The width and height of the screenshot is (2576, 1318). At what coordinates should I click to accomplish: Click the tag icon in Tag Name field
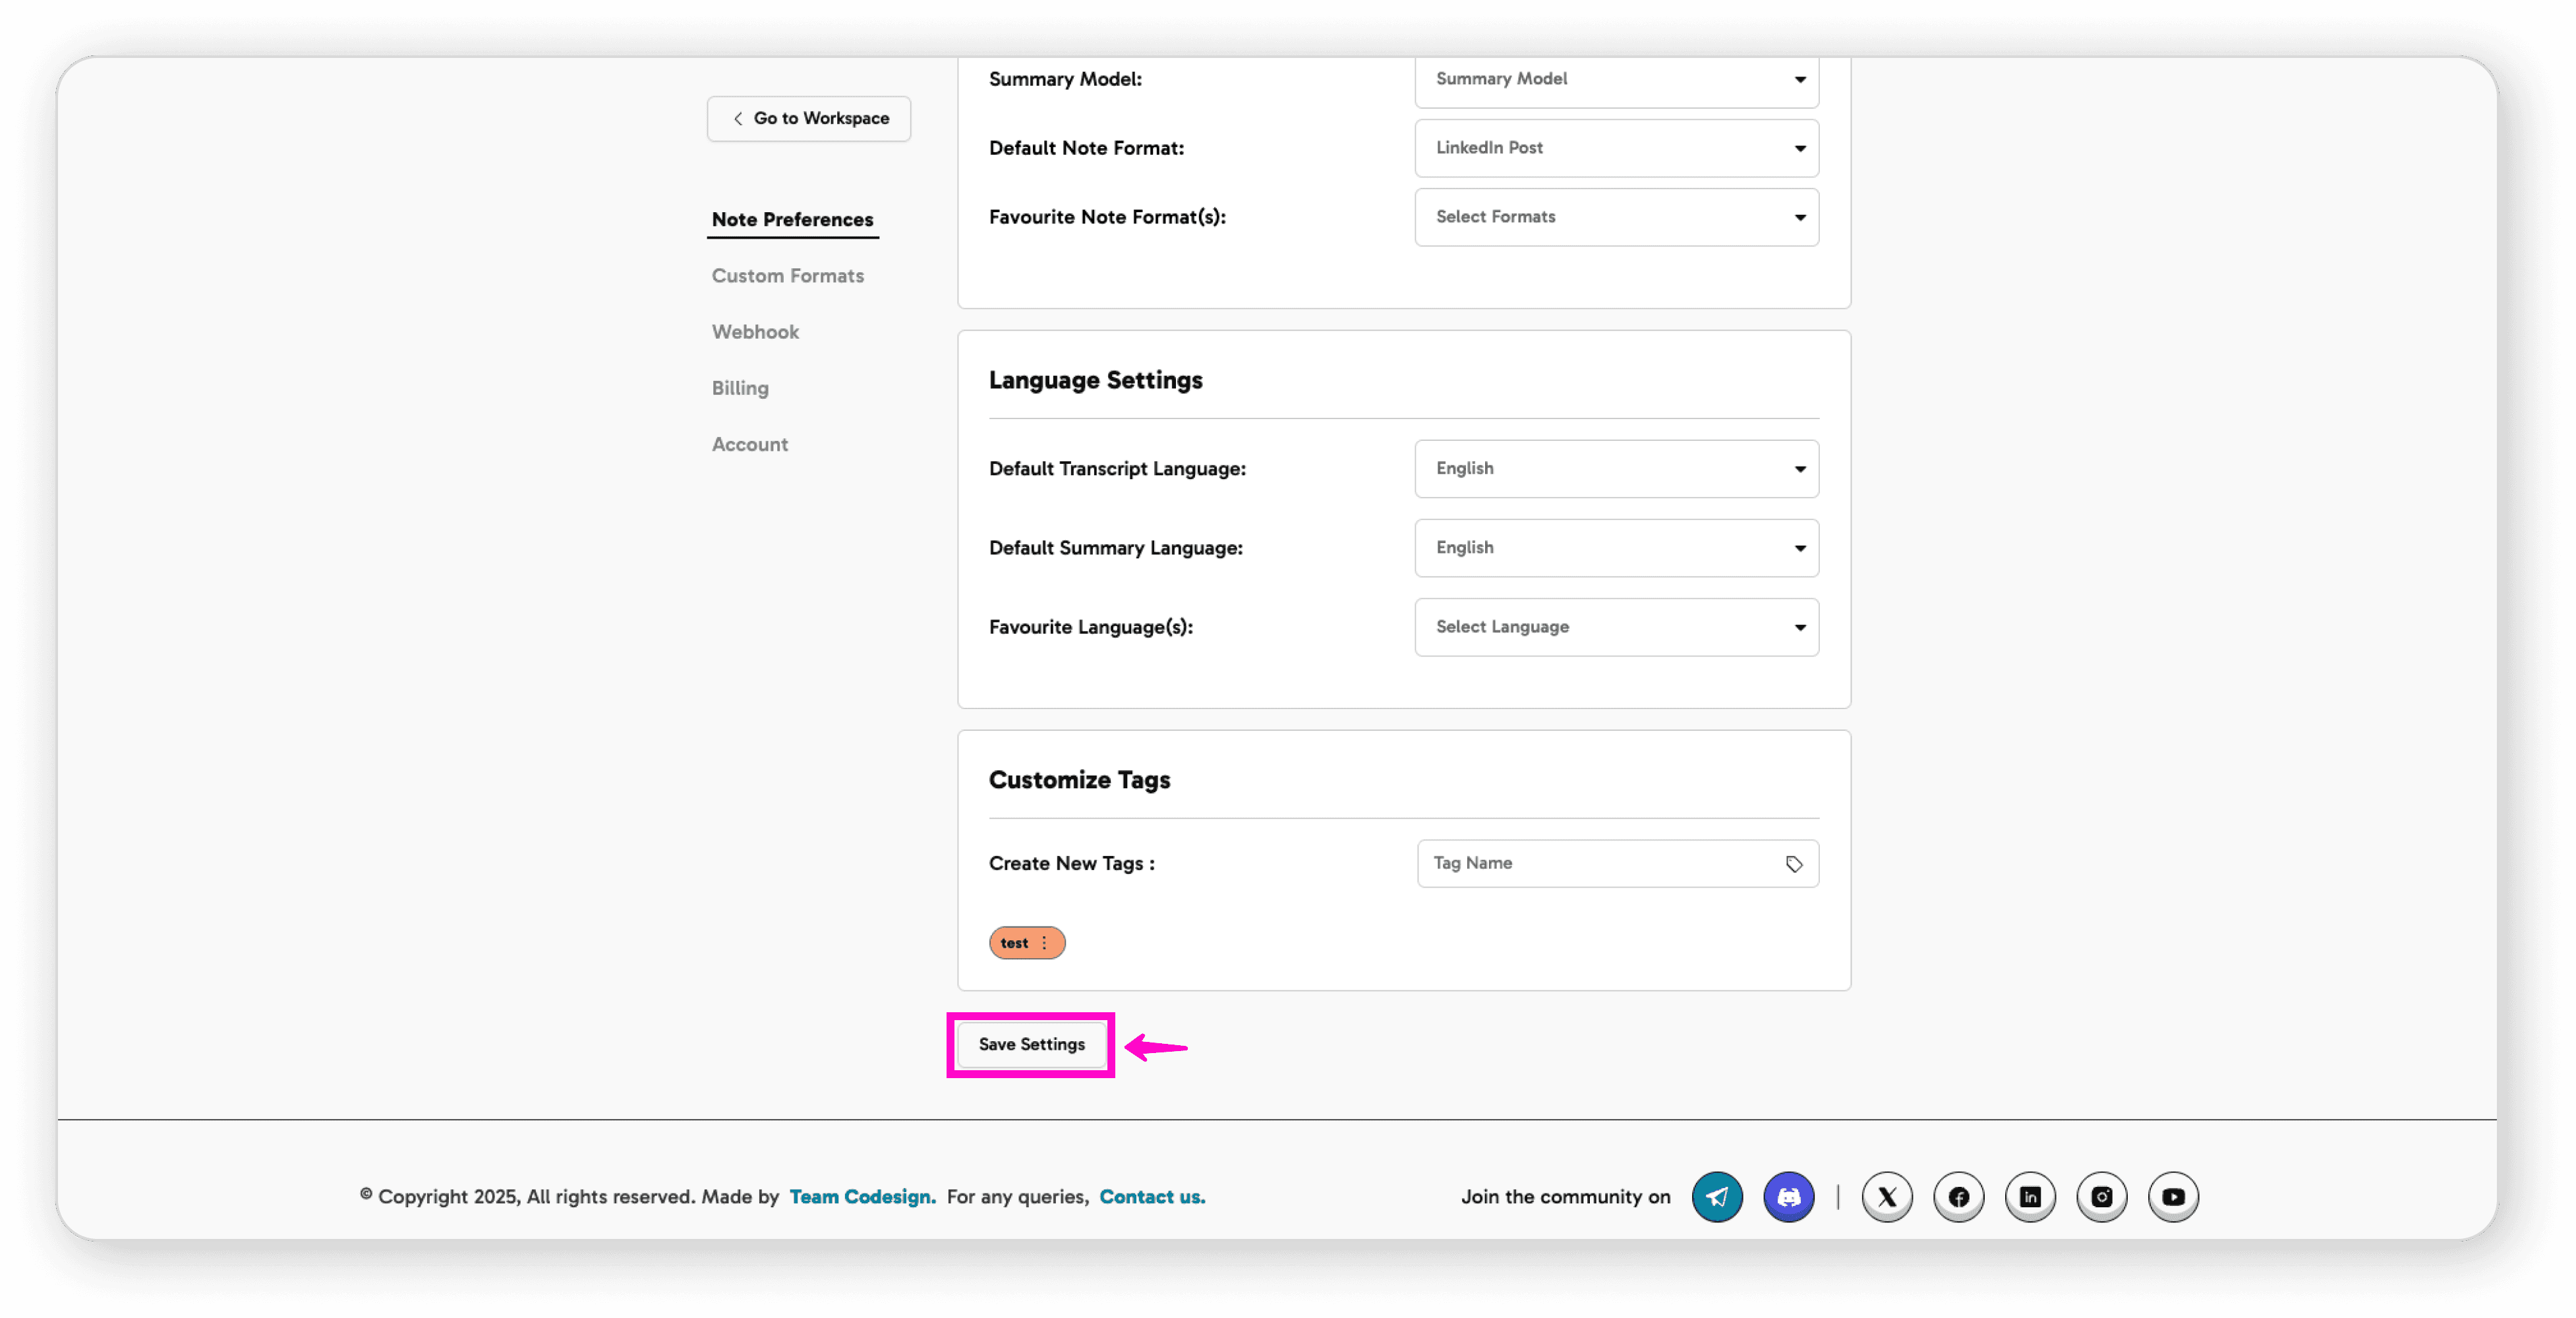pyautogui.click(x=1794, y=864)
